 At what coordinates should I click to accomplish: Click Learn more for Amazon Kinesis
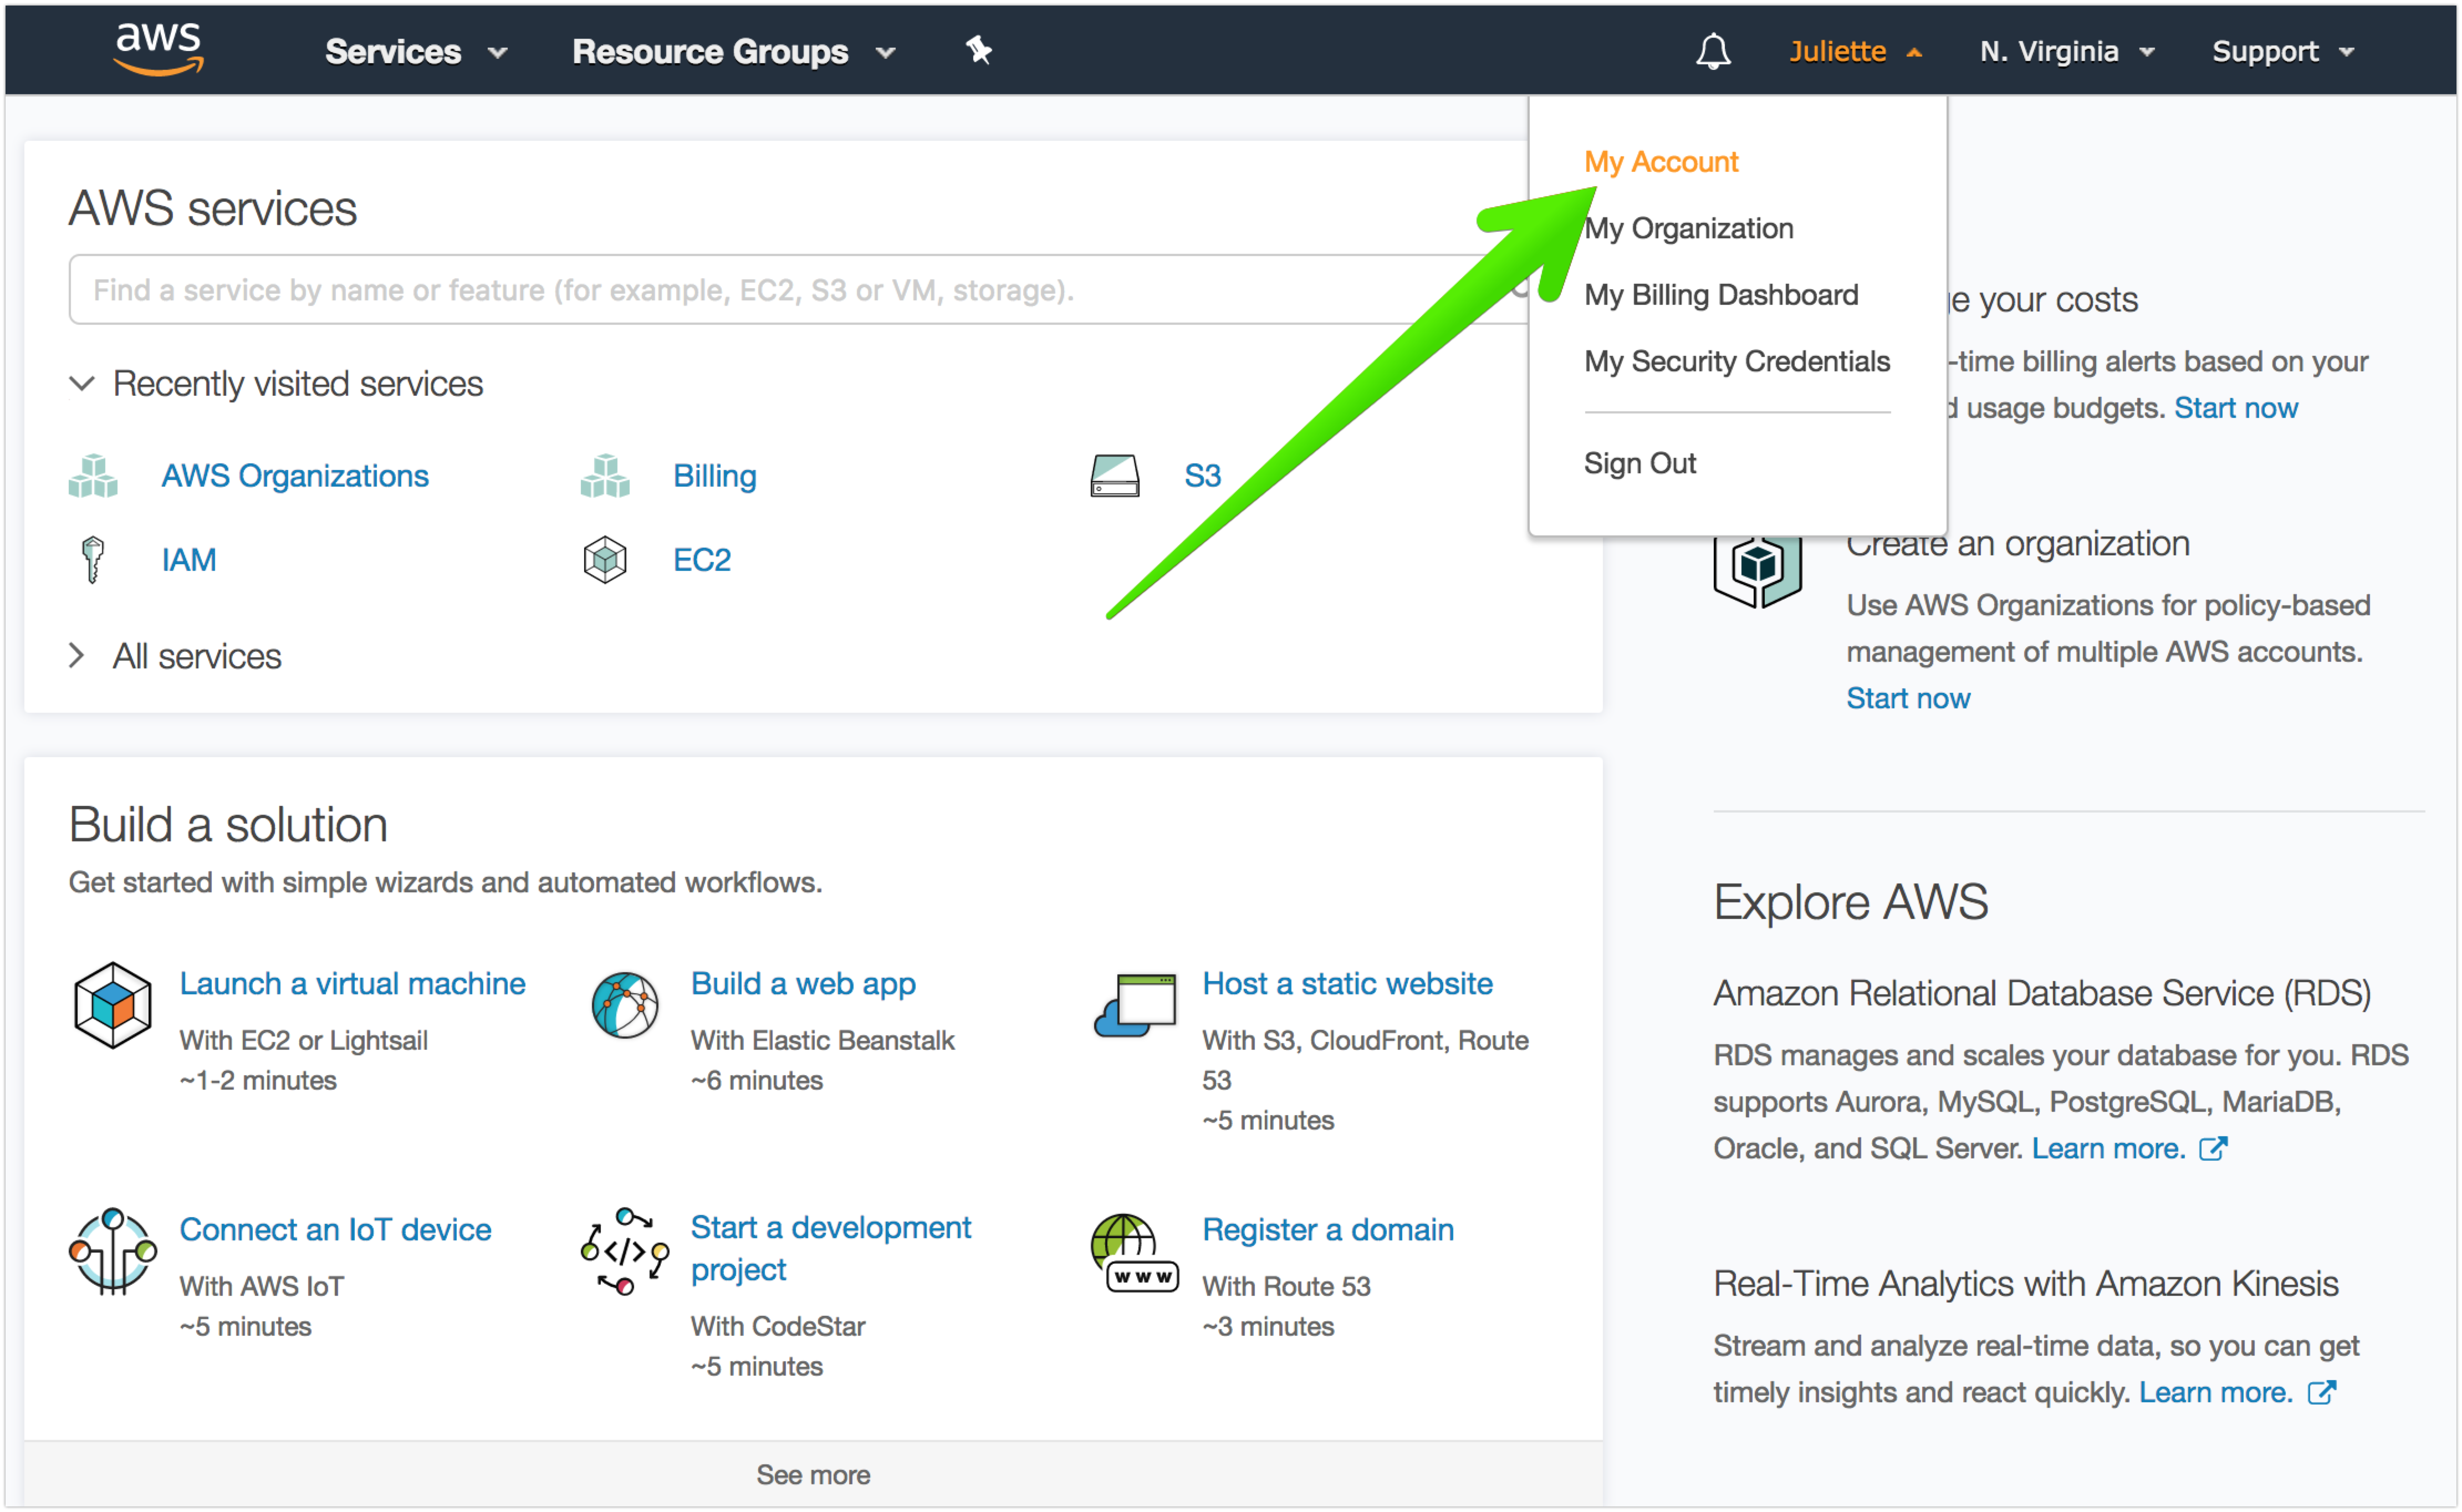click(x=2215, y=1392)
